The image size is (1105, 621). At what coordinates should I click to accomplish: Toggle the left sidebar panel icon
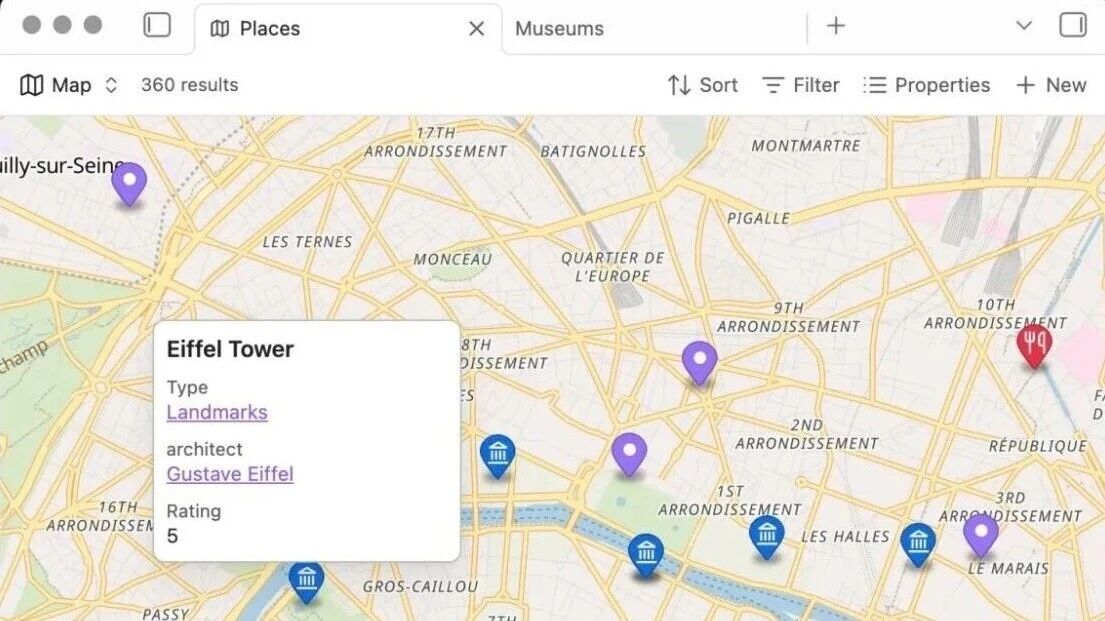[157, 25]
